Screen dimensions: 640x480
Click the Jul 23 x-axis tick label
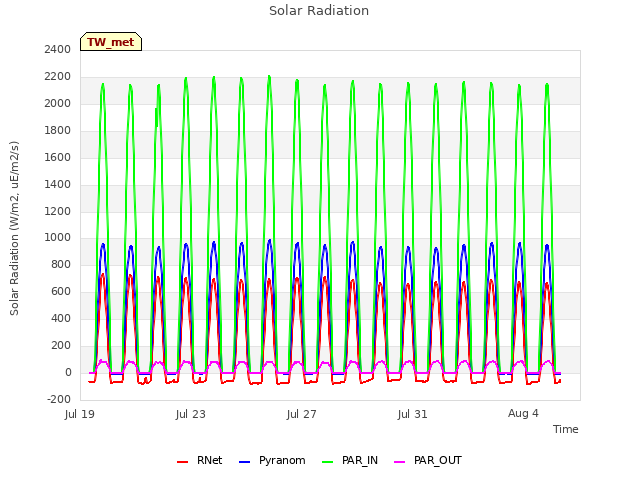[191, 414]
